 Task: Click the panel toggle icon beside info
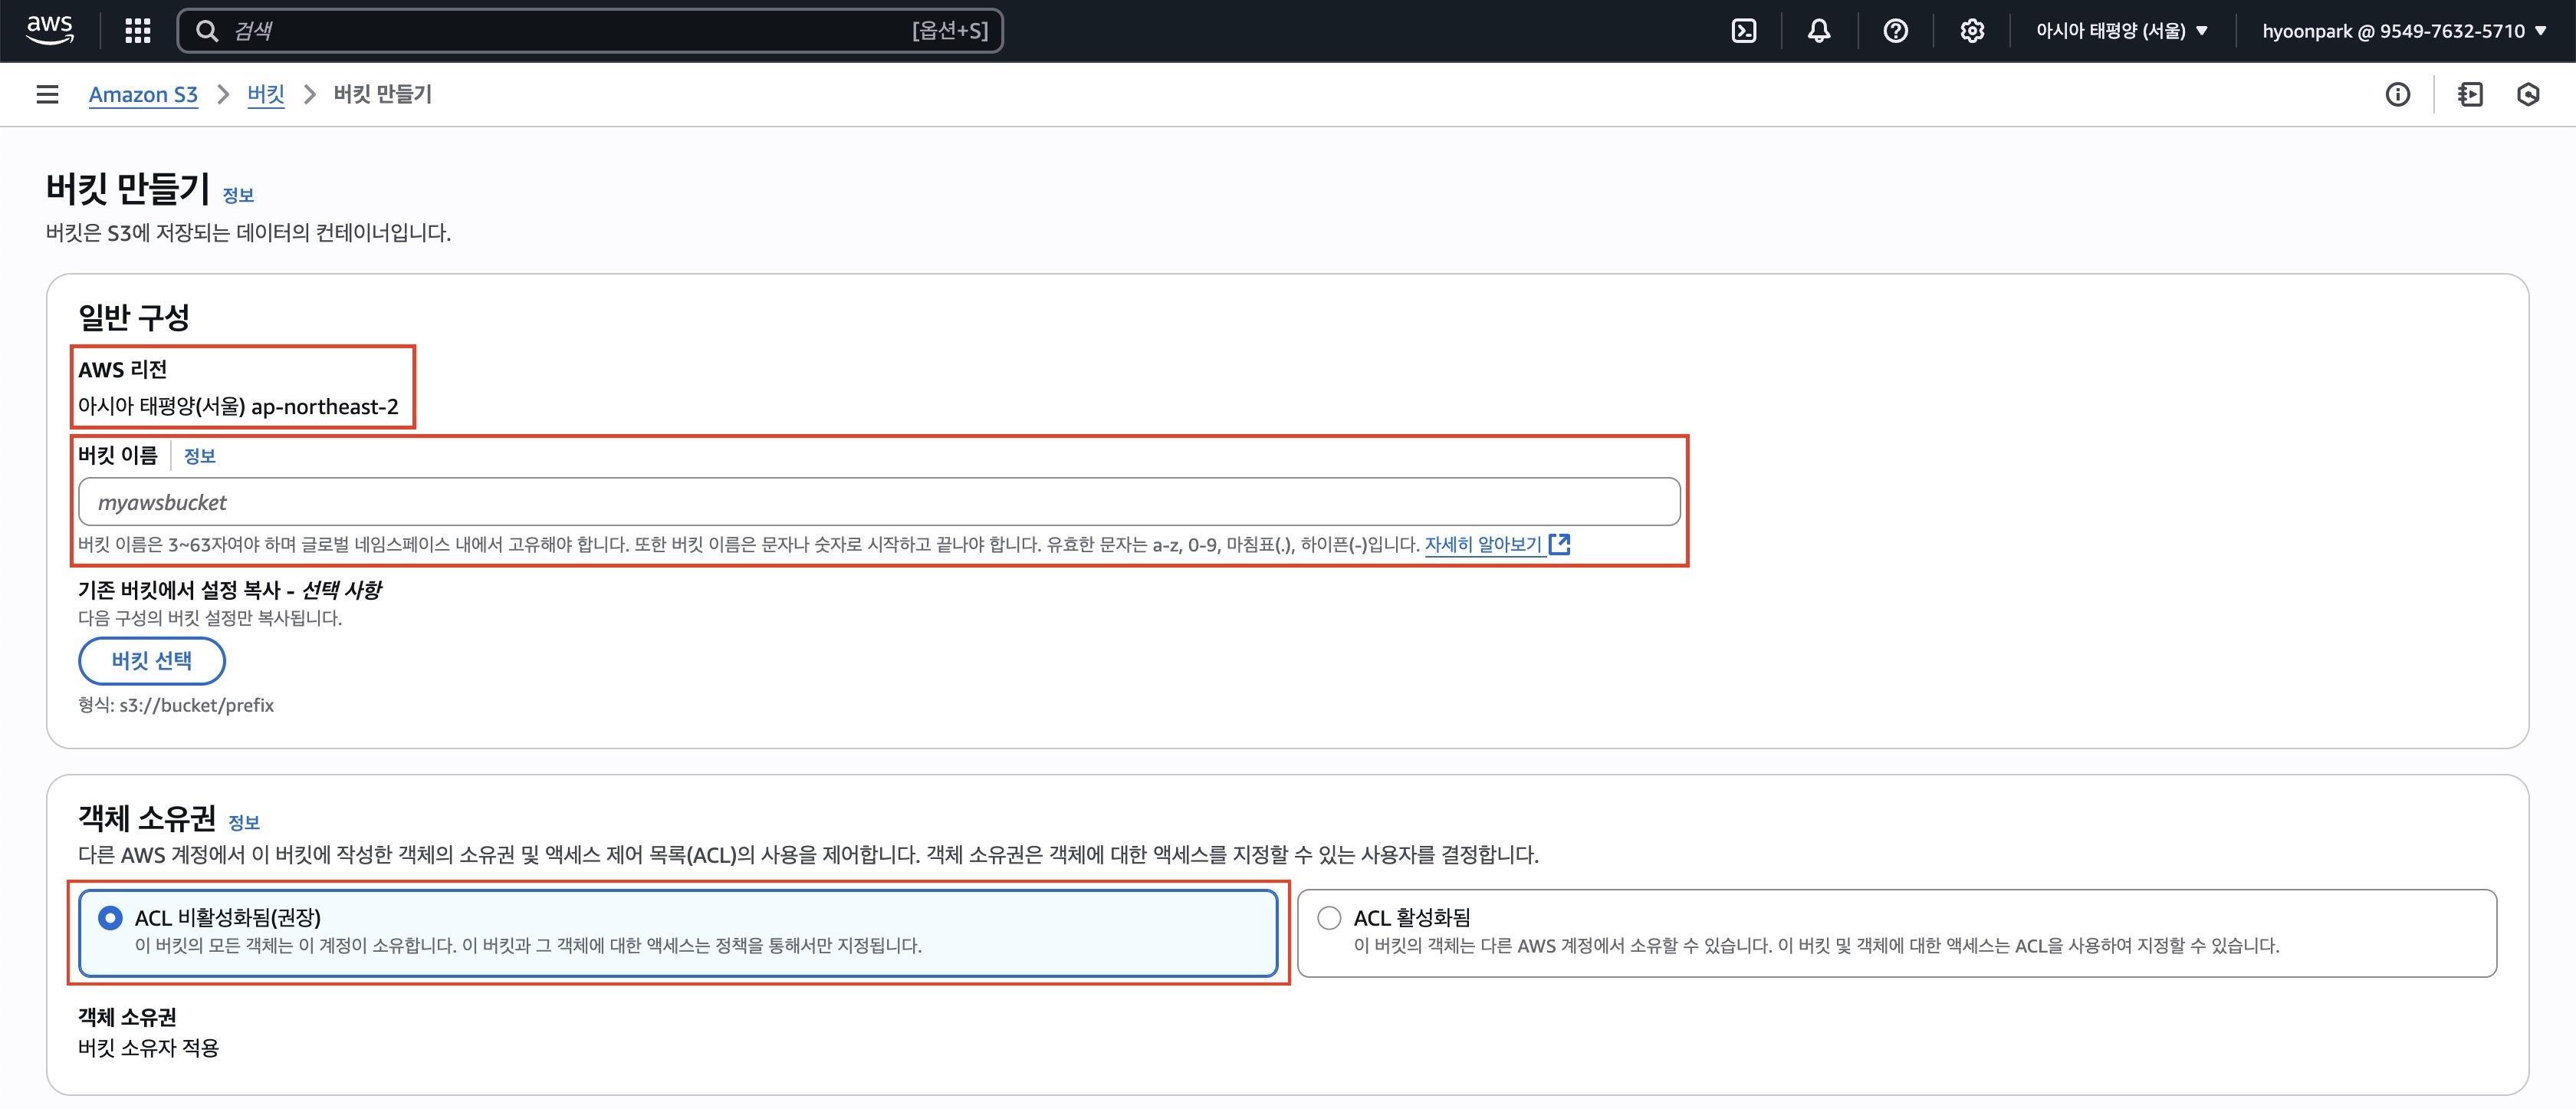pos(2470,94)
